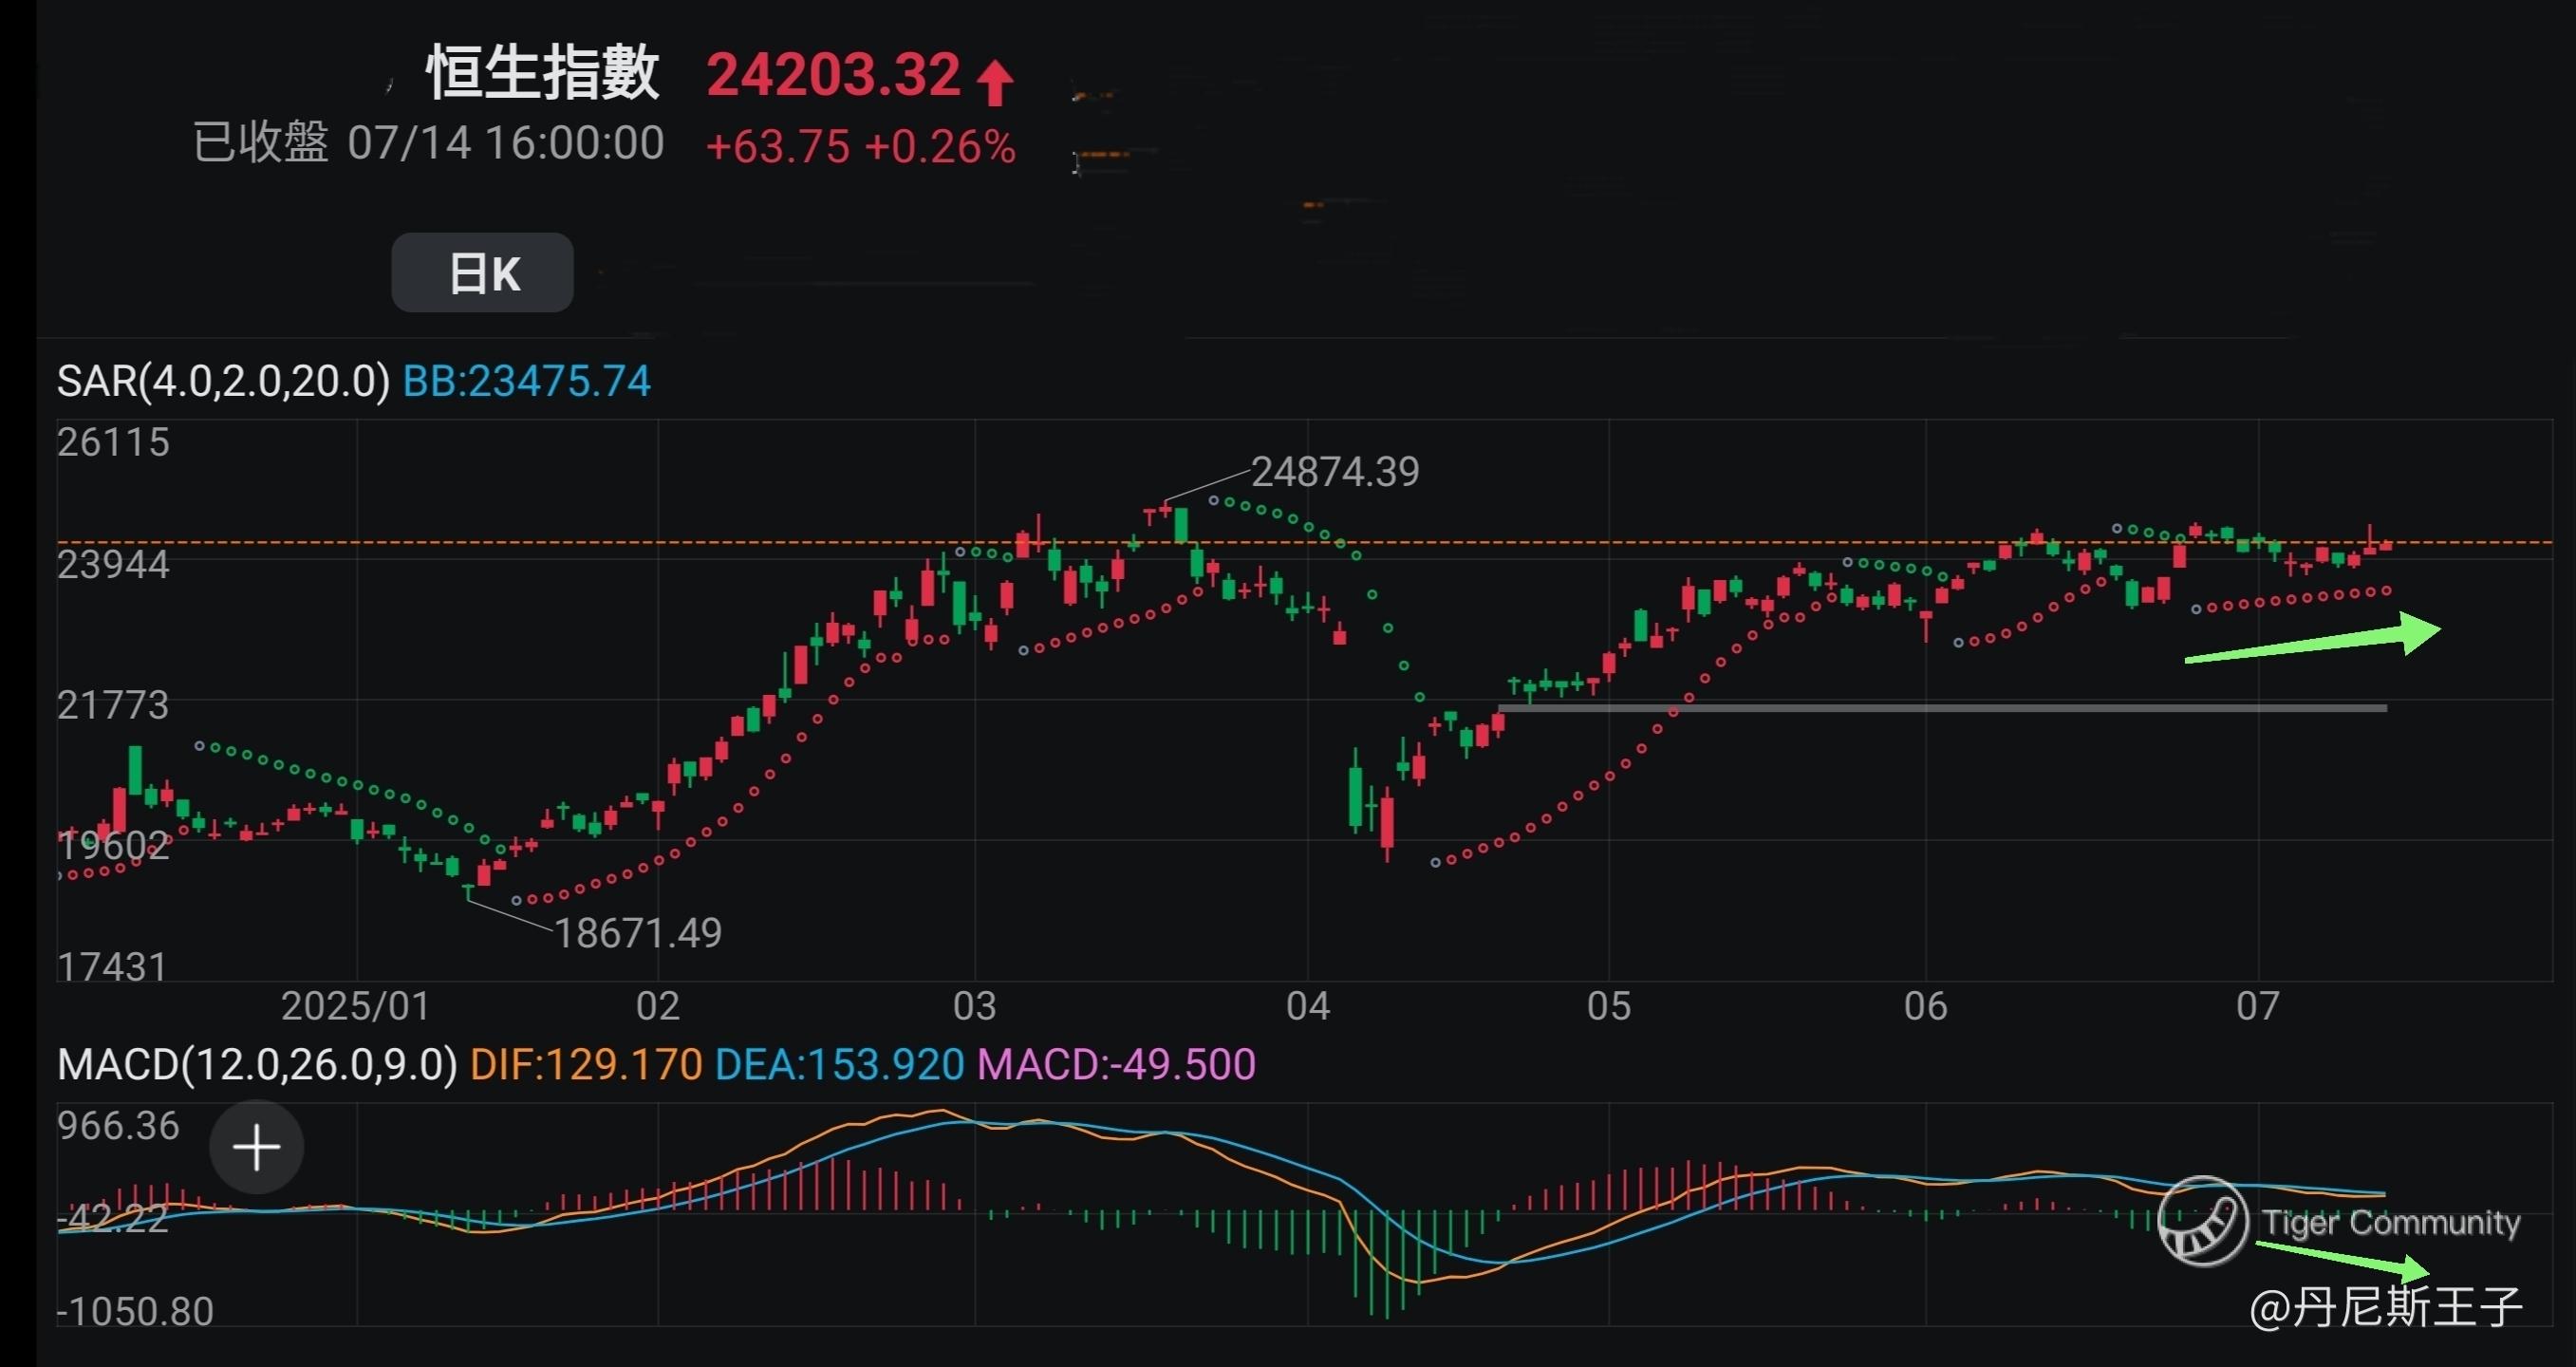Viewport: 2576px width, 1367px height.
Task: Click the 26115 price axis label
Action: (113, 442)
